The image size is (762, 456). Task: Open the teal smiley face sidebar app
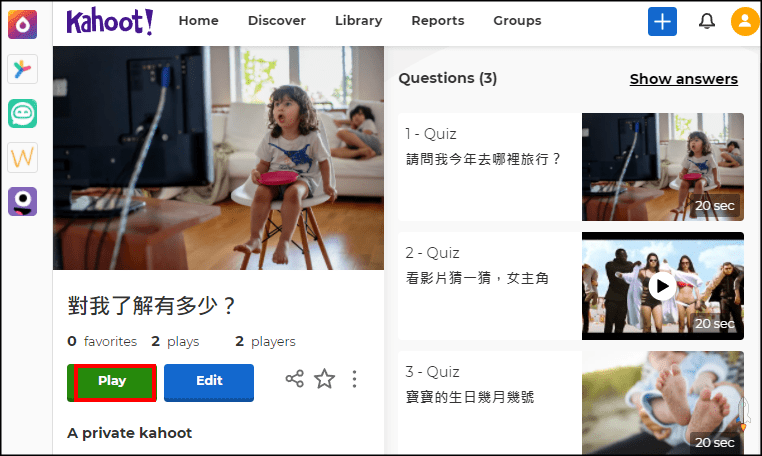[23, 114]
